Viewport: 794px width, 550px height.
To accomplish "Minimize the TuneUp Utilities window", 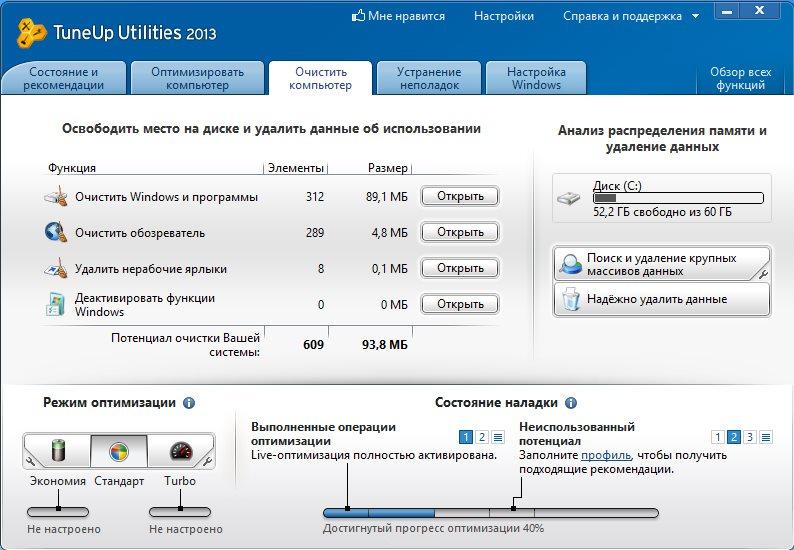I will click(x=727, y=10).
